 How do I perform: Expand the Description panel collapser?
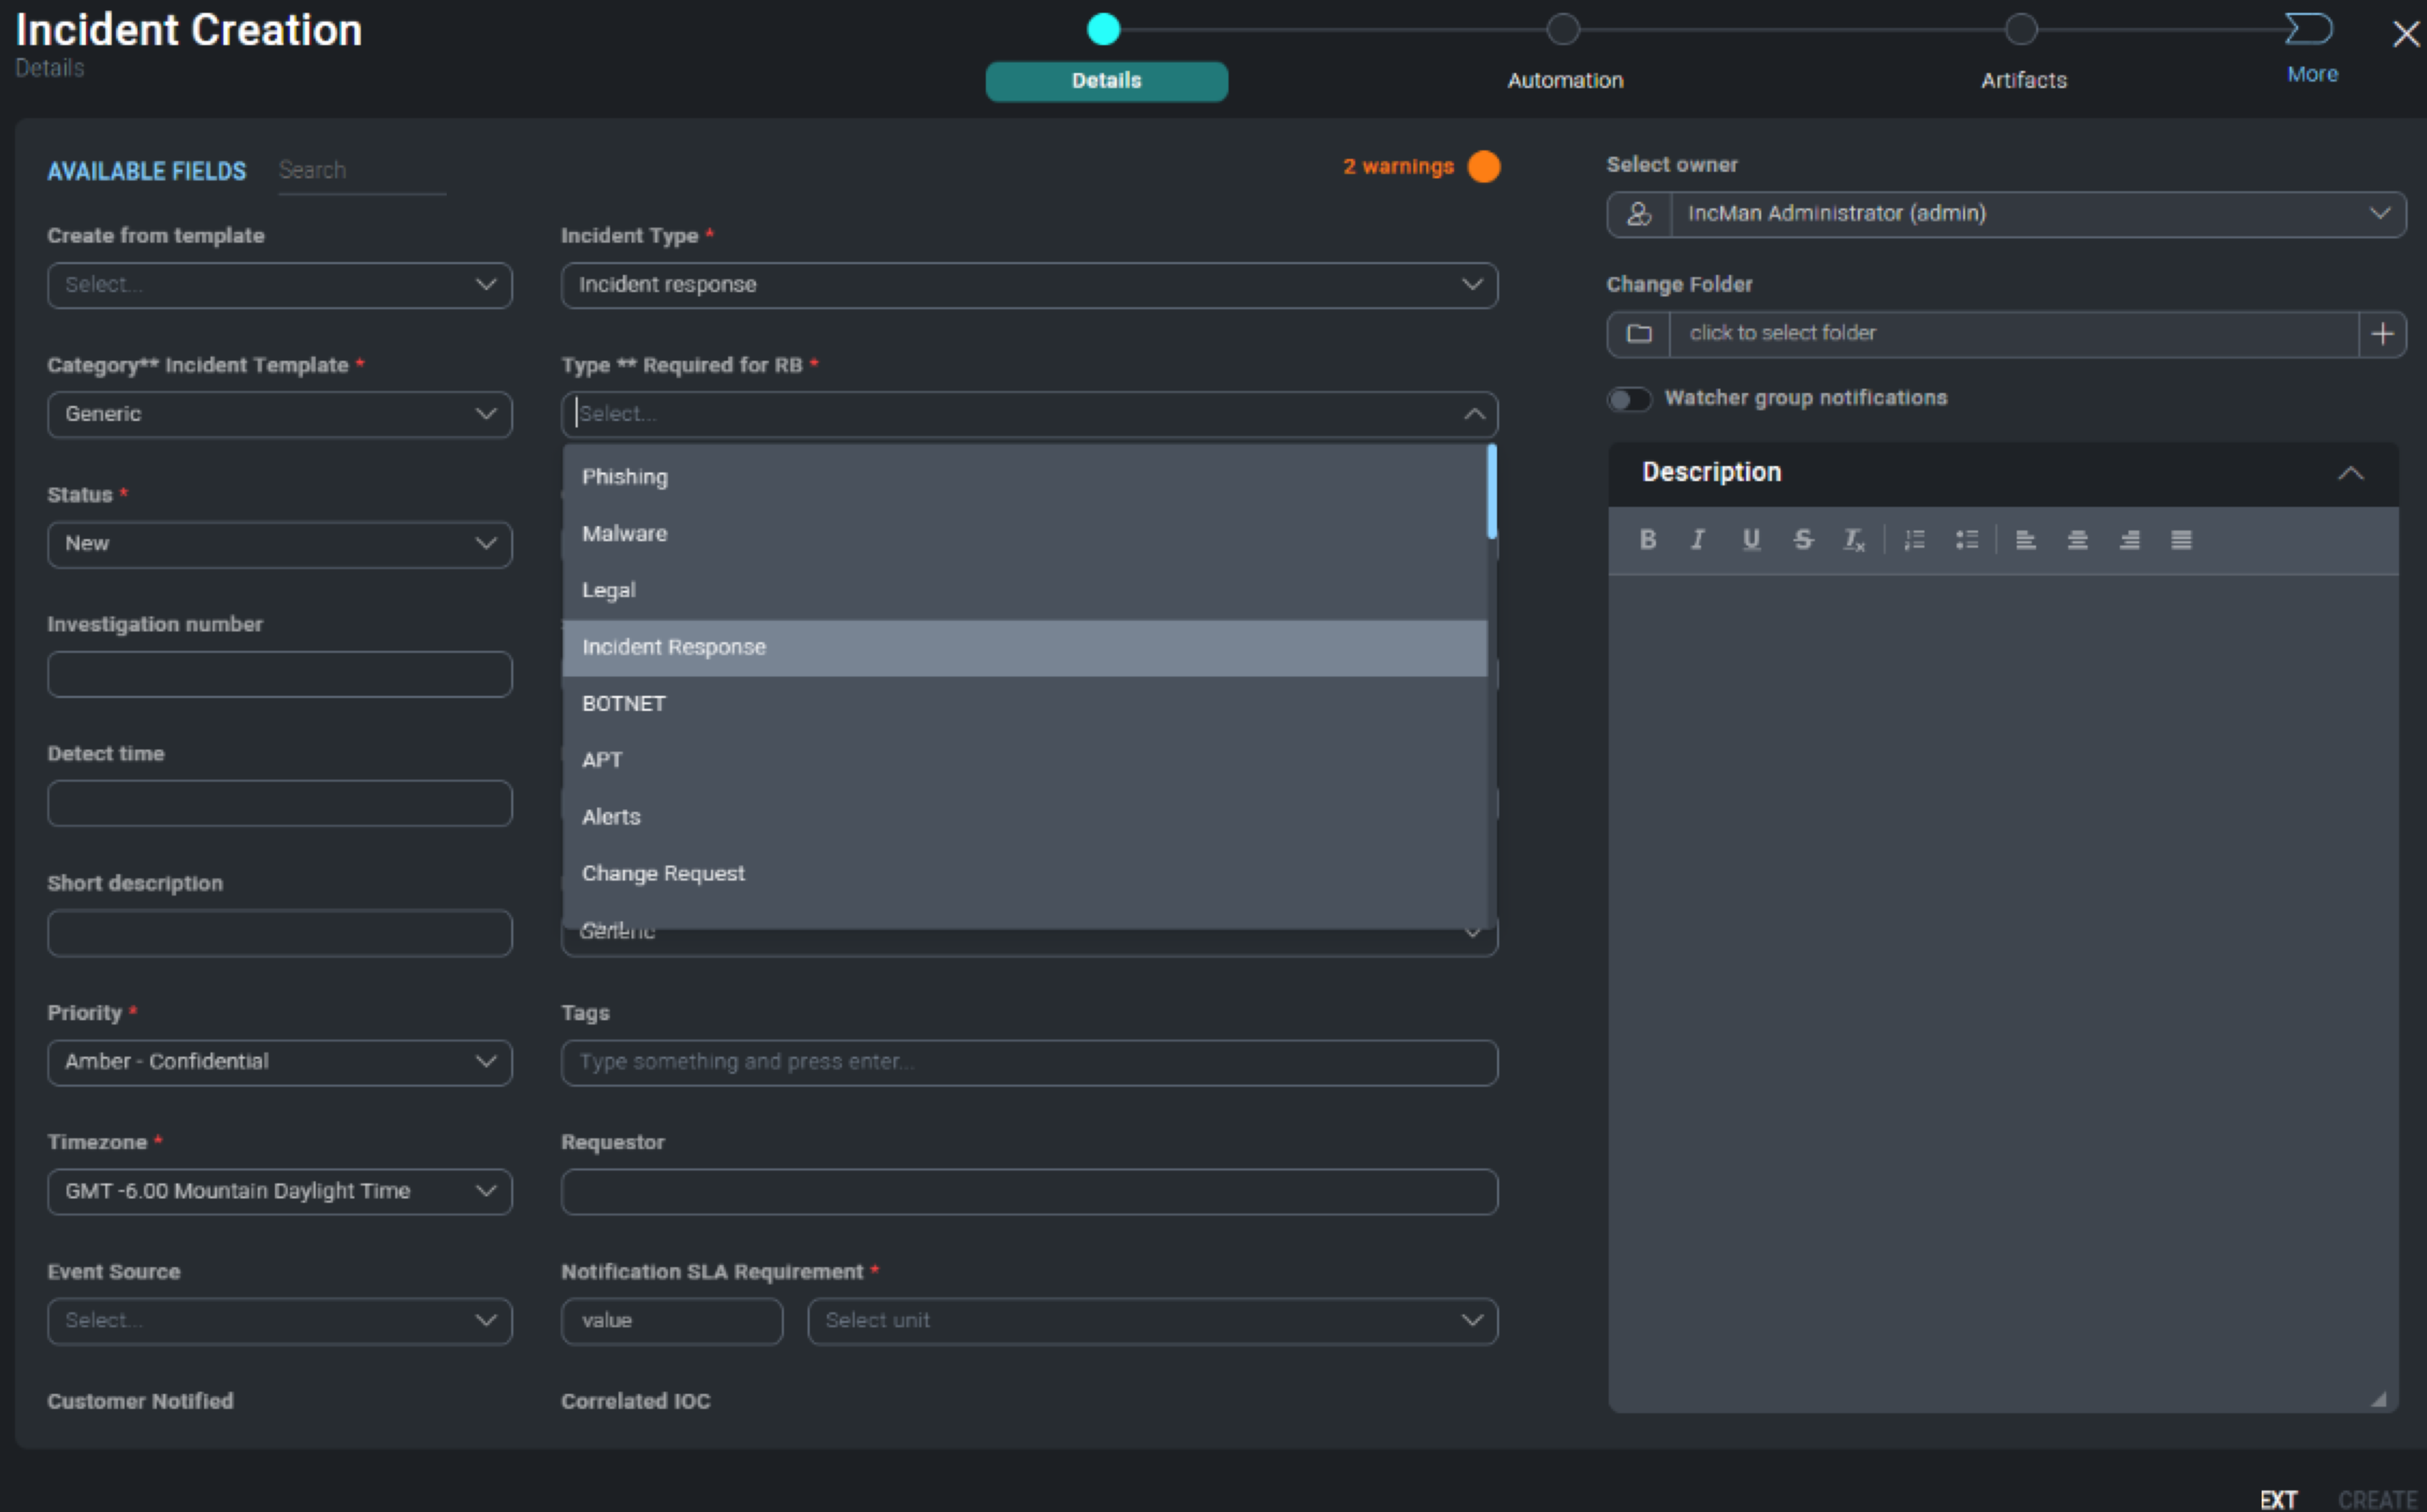(2350, 469)
